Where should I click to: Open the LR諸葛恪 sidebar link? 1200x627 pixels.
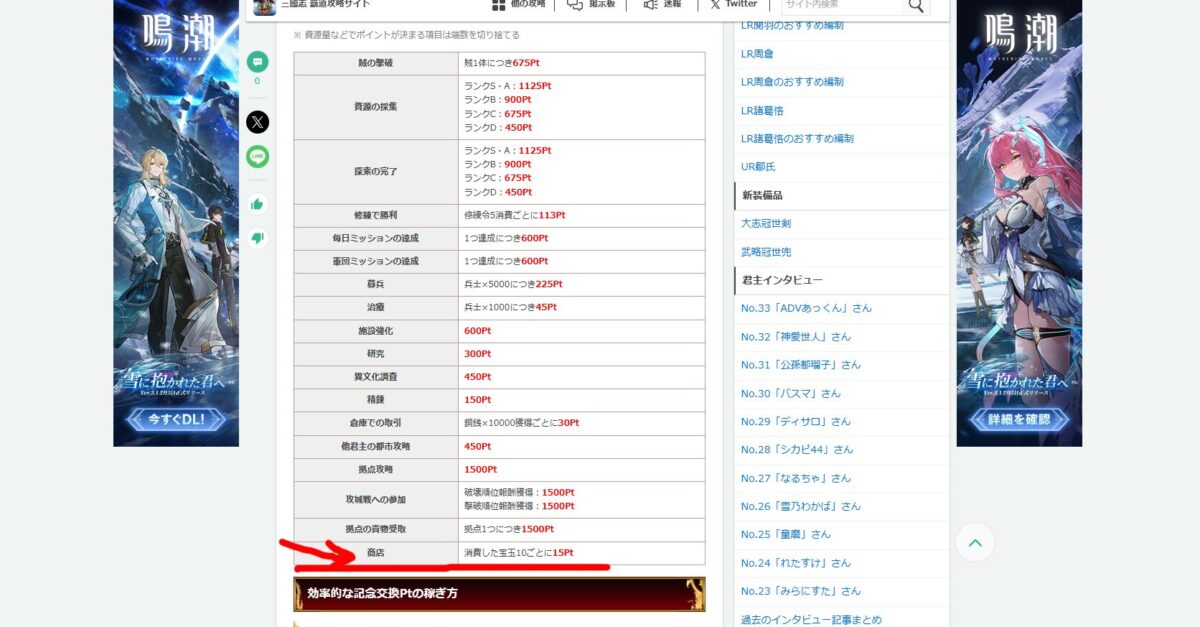[762, 110]
